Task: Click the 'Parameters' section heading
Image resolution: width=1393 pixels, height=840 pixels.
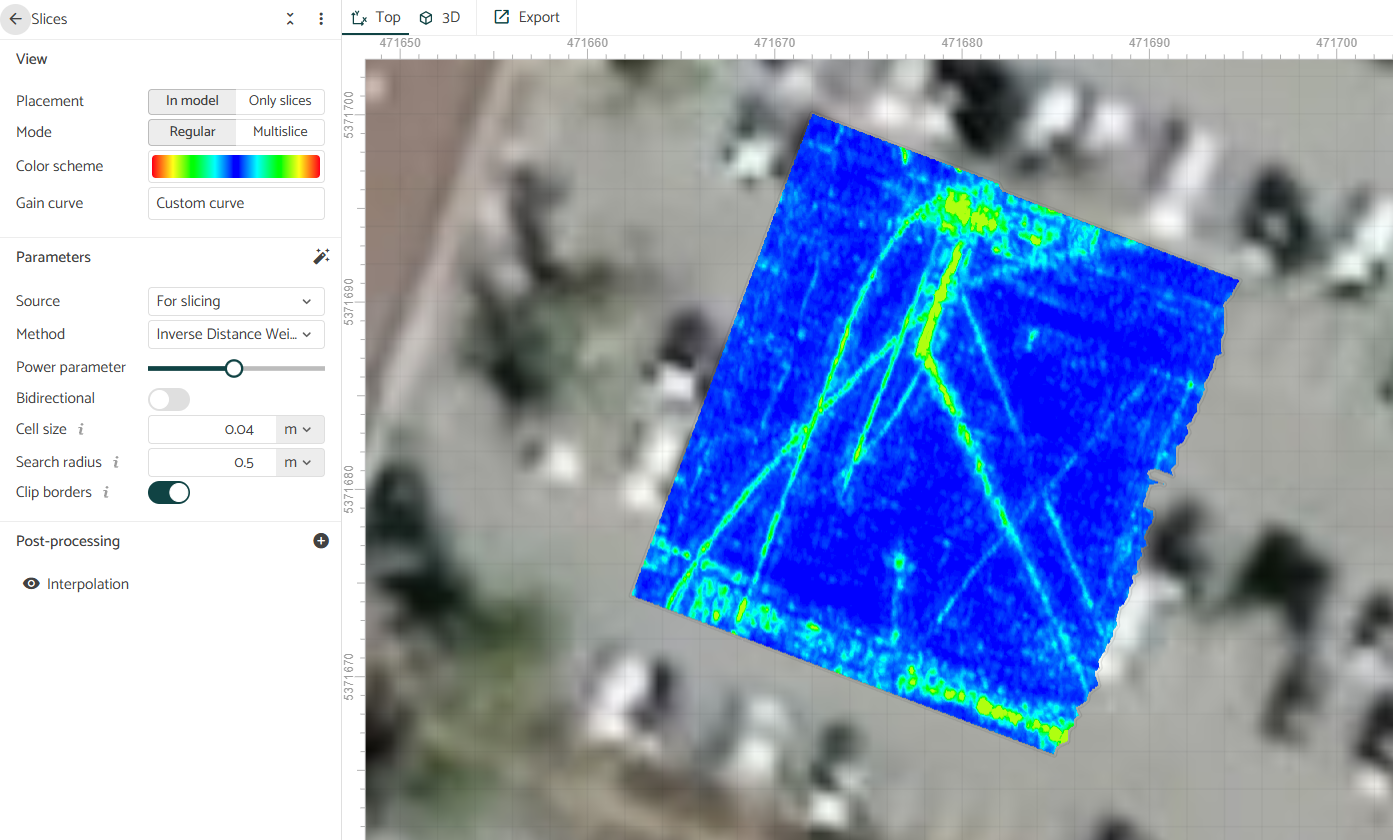Action: [53, 257]
